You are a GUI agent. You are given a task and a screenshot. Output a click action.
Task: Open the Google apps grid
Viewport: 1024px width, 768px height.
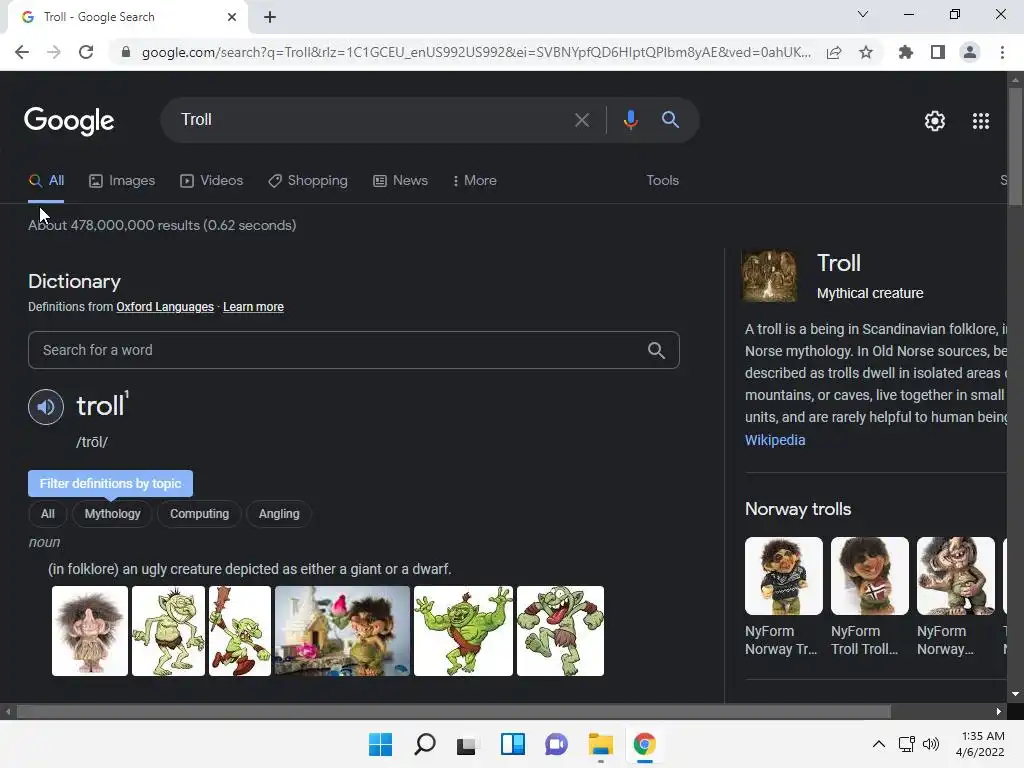pyautogui.click(x=980, y=121)
